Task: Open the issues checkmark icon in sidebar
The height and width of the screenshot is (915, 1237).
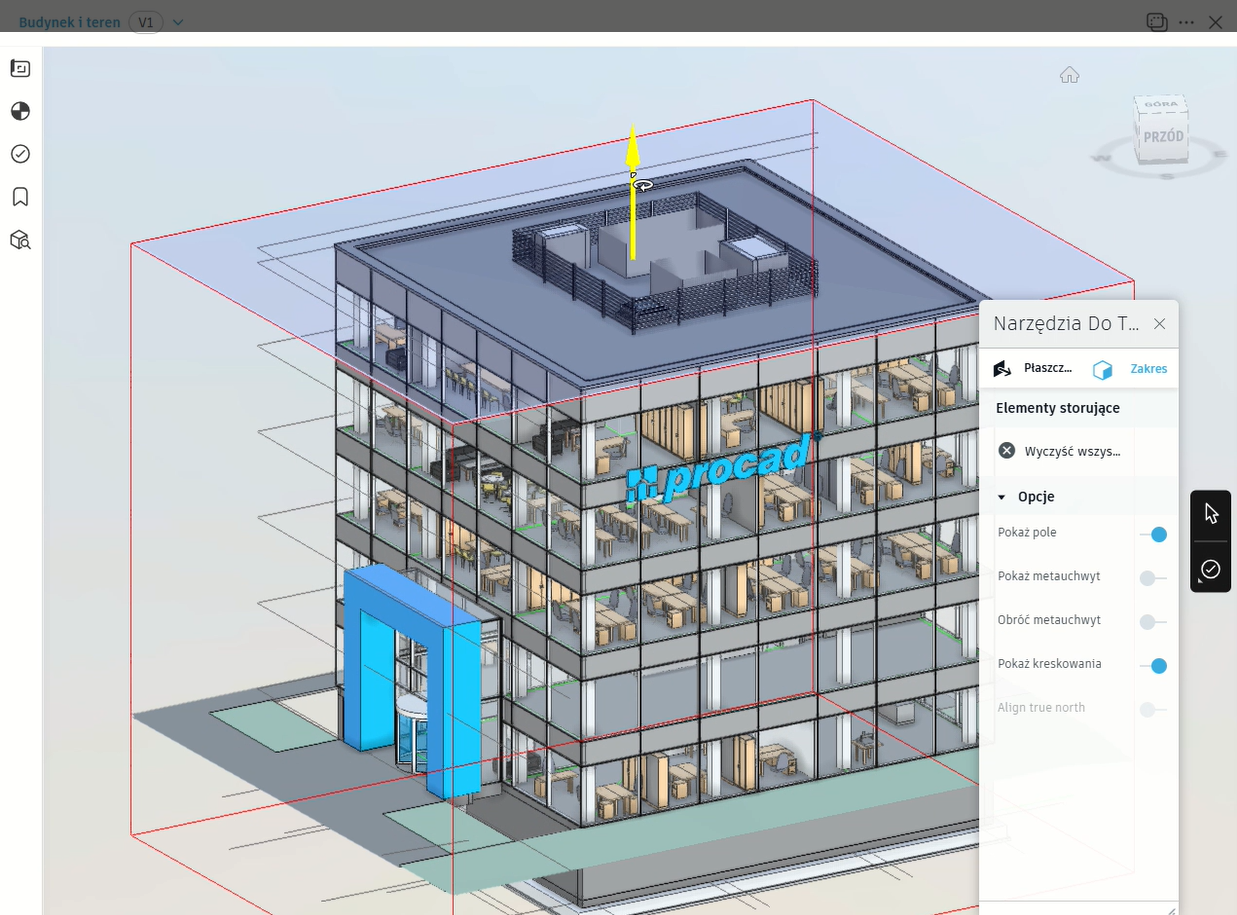Action: (20, 154)
